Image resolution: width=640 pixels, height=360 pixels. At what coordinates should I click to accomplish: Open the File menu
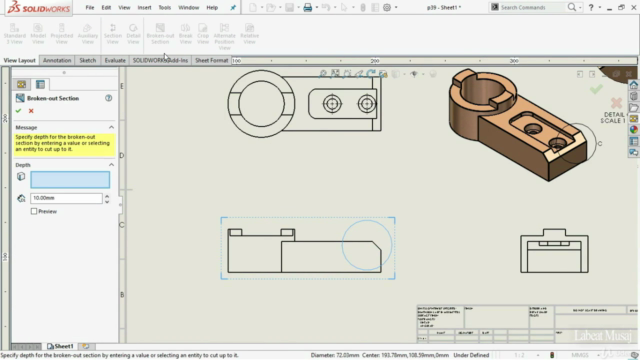90,7
